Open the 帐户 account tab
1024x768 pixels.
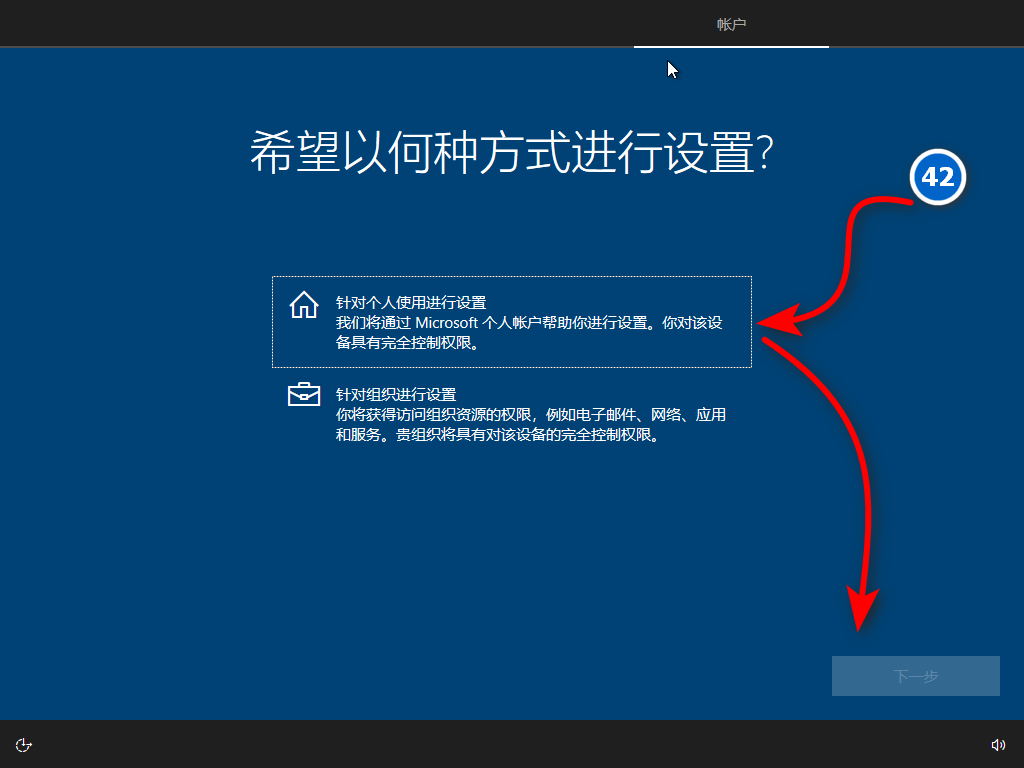pos(731,25)
